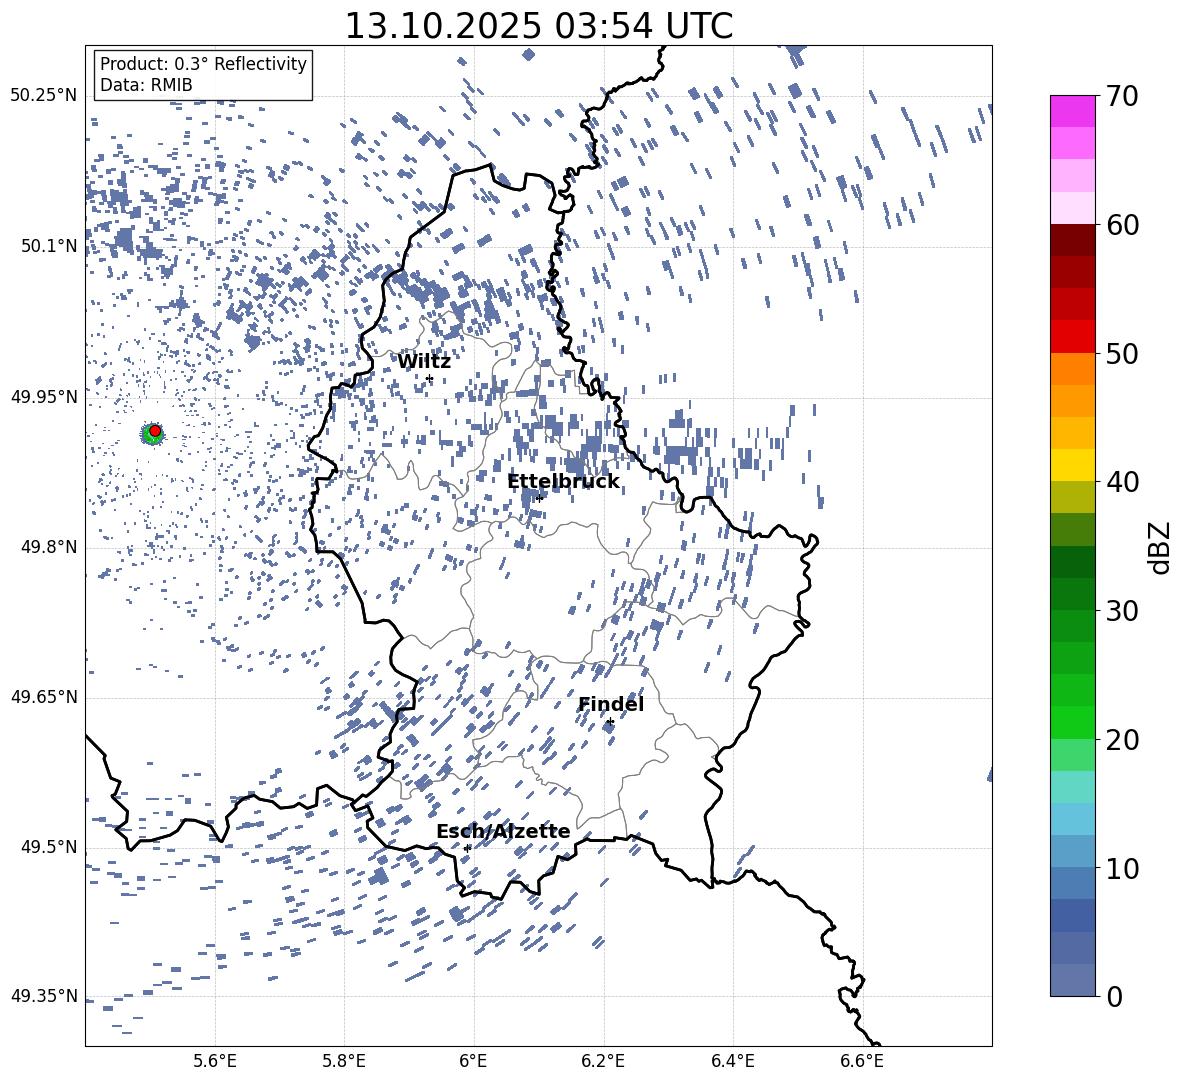Click the yellow swatch near 40 dBZ

1073,465
